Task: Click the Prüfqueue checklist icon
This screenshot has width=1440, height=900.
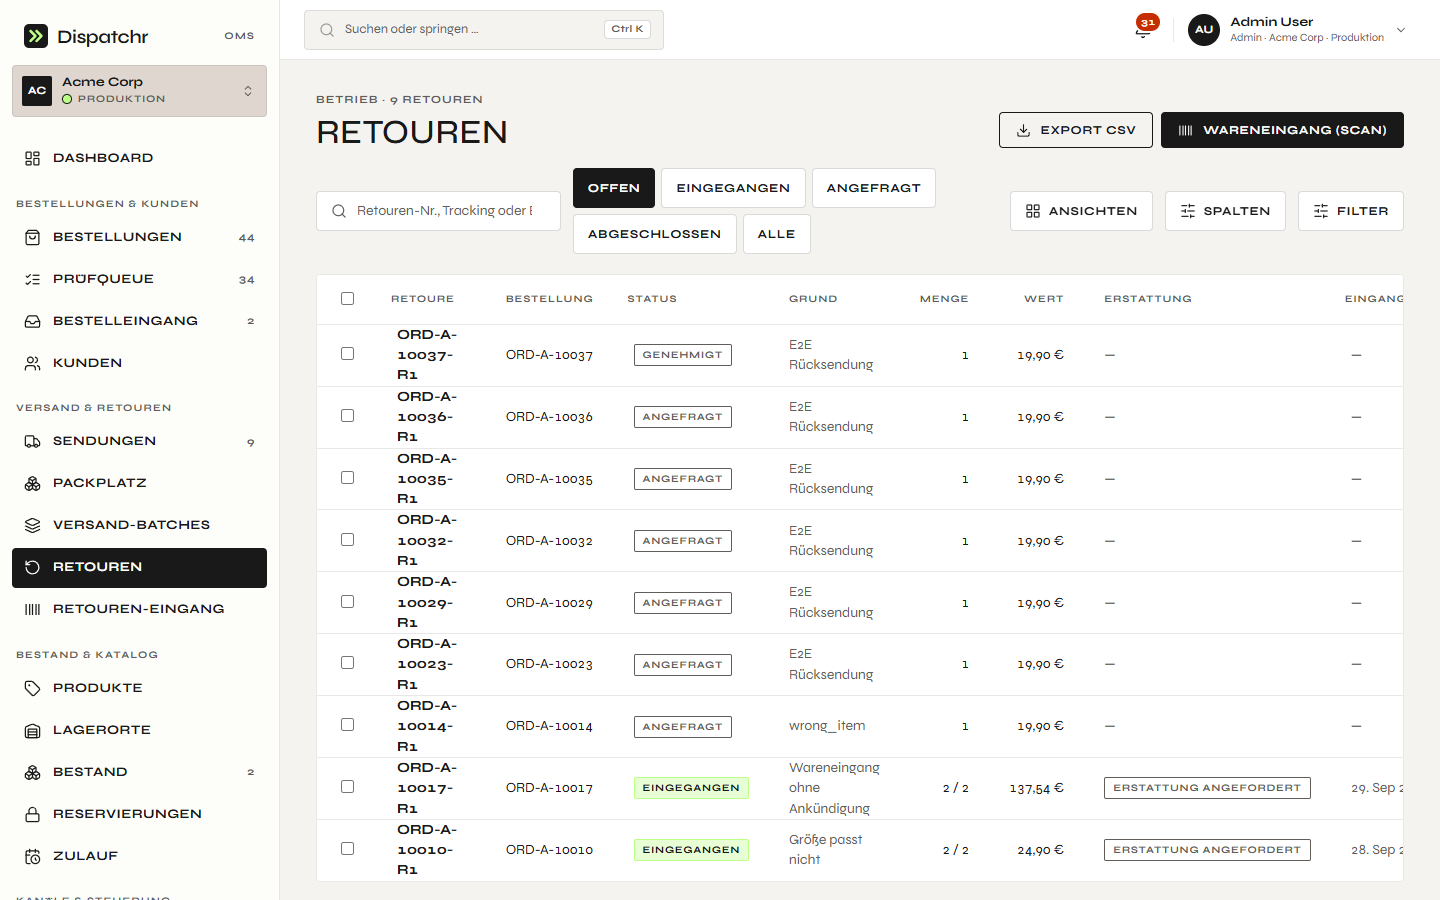Action: 33,279
